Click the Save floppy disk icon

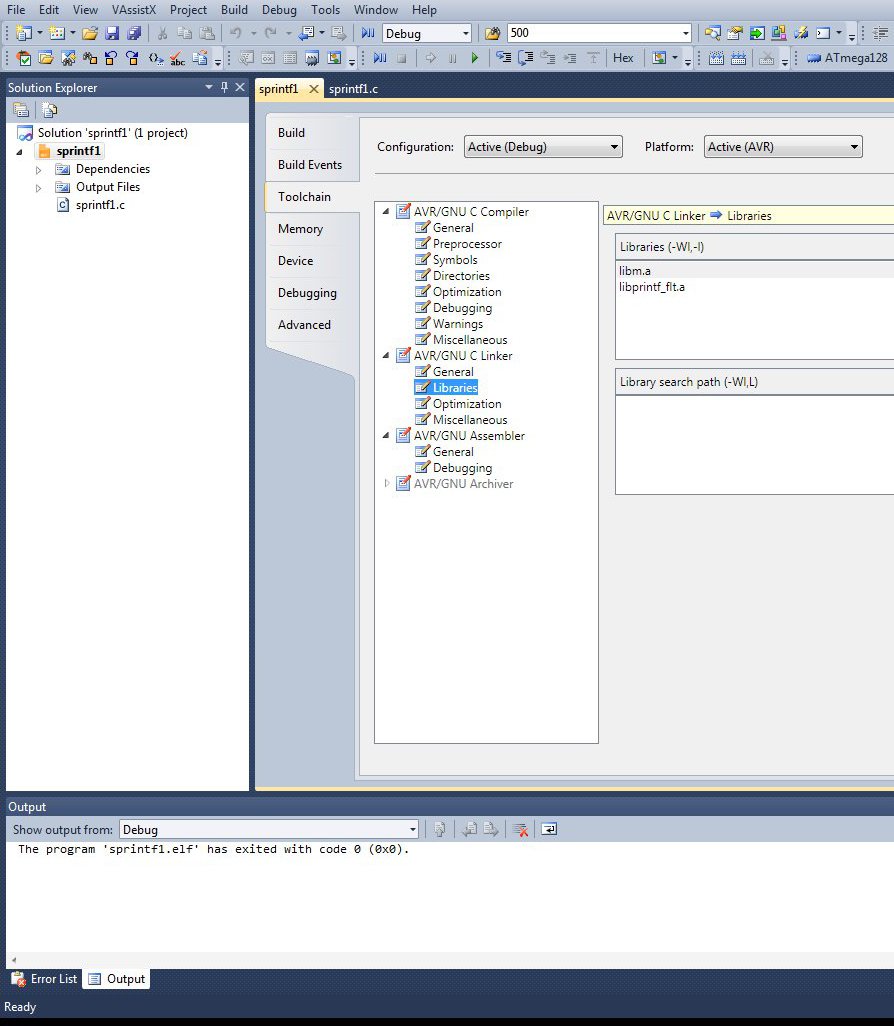tap(112, 33)
